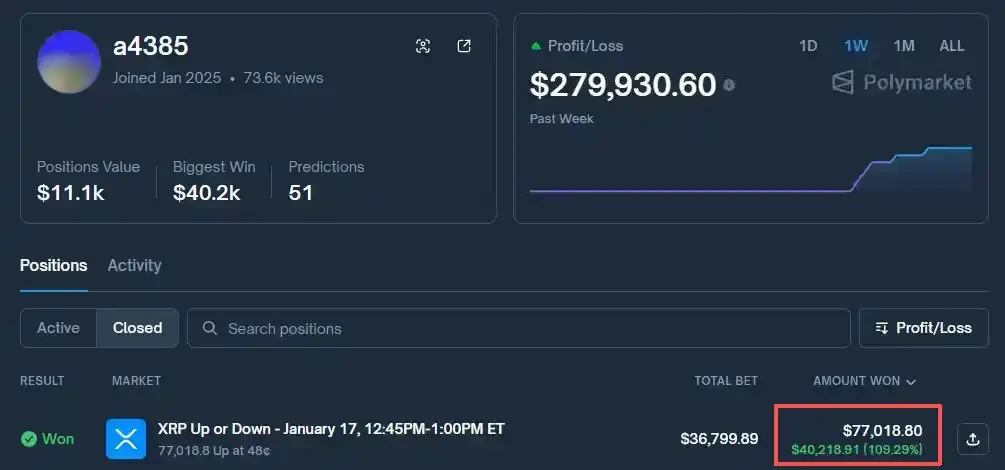This screenshot has width=1005, height=470.
Task: Open the Profit/Loss sort dropdown
Action: click(x=923, y=328)
